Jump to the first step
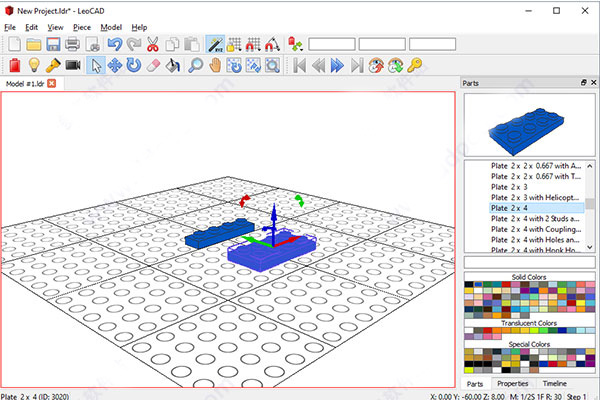600x400 pixels. (298, 65)
